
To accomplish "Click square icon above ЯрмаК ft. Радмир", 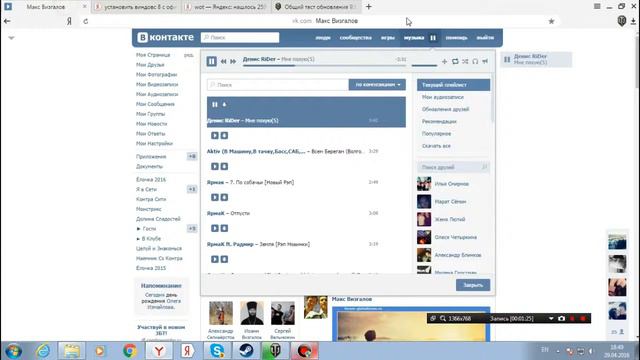I will point(224,229).
